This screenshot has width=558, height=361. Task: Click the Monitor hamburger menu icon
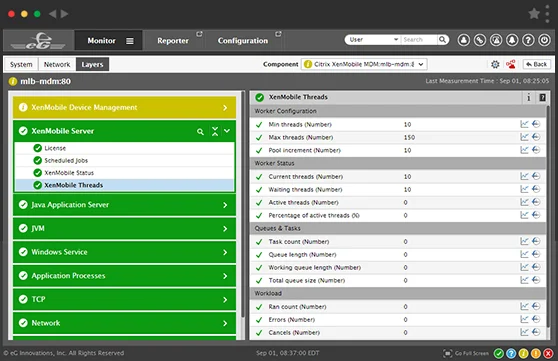[x=130, y=41]
